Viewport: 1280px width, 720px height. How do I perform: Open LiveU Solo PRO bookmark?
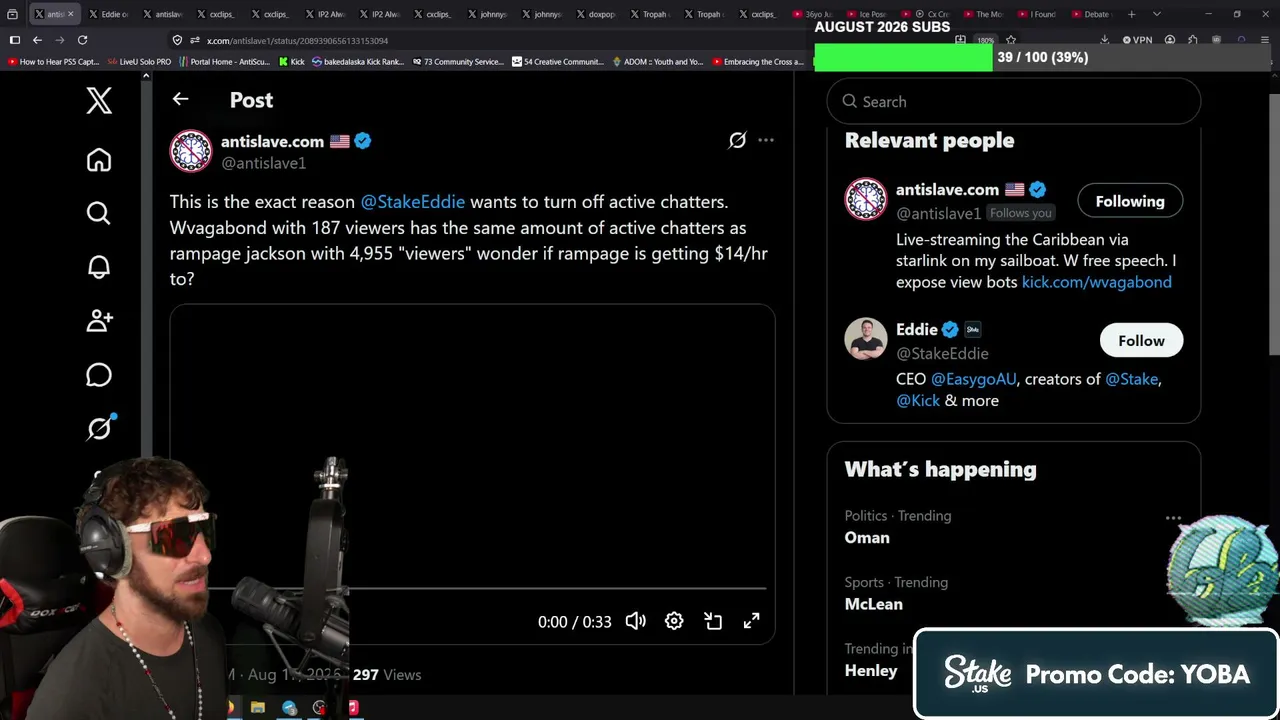tap(138, 62)
